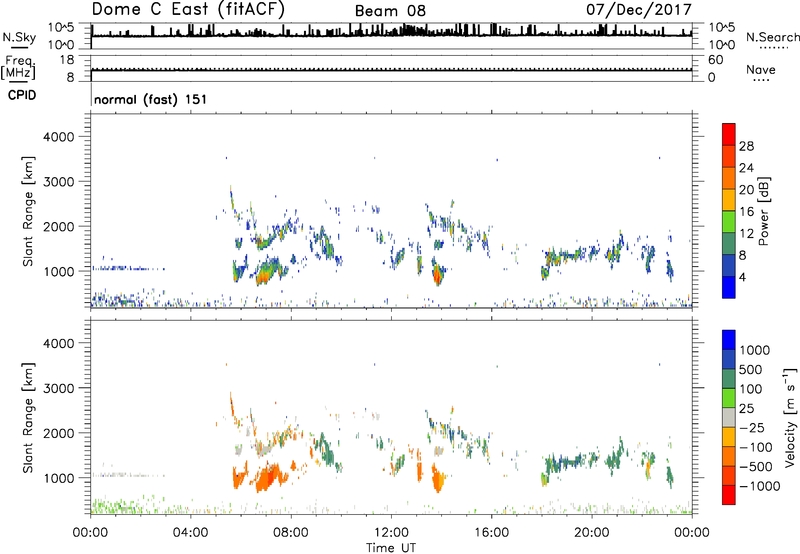The height and width of the screenshot is (554, 800).
Task: Click the "04:00" time axis tick
Action: click(190, 533)
